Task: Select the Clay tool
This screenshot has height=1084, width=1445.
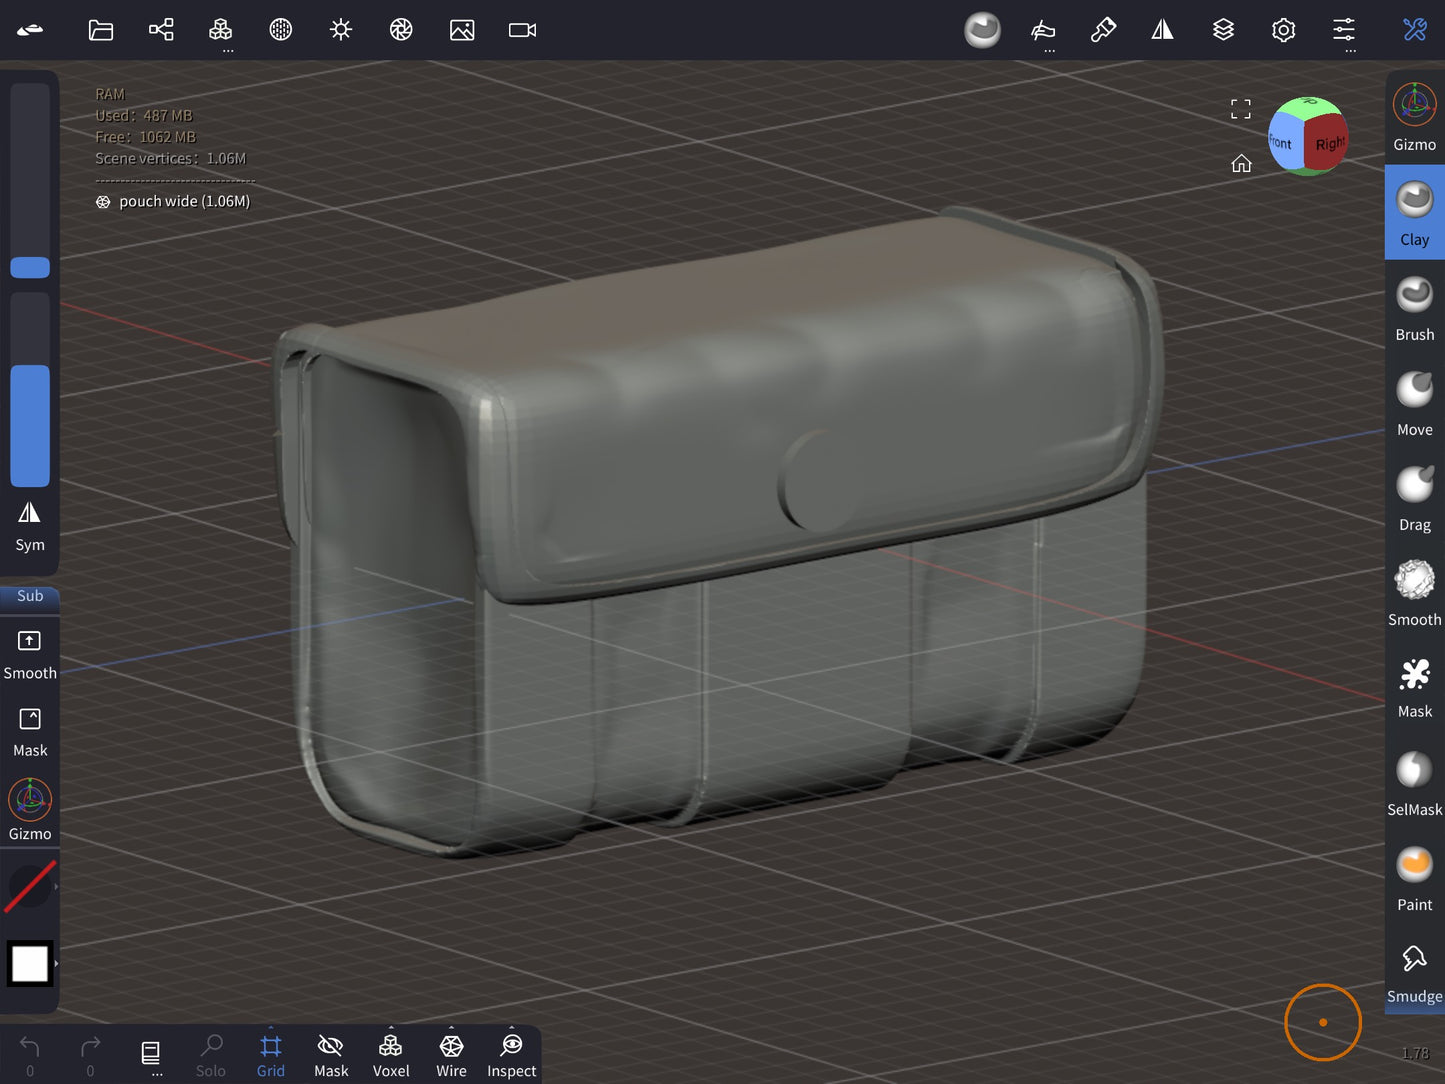Action: click(x=1415, y=213)
